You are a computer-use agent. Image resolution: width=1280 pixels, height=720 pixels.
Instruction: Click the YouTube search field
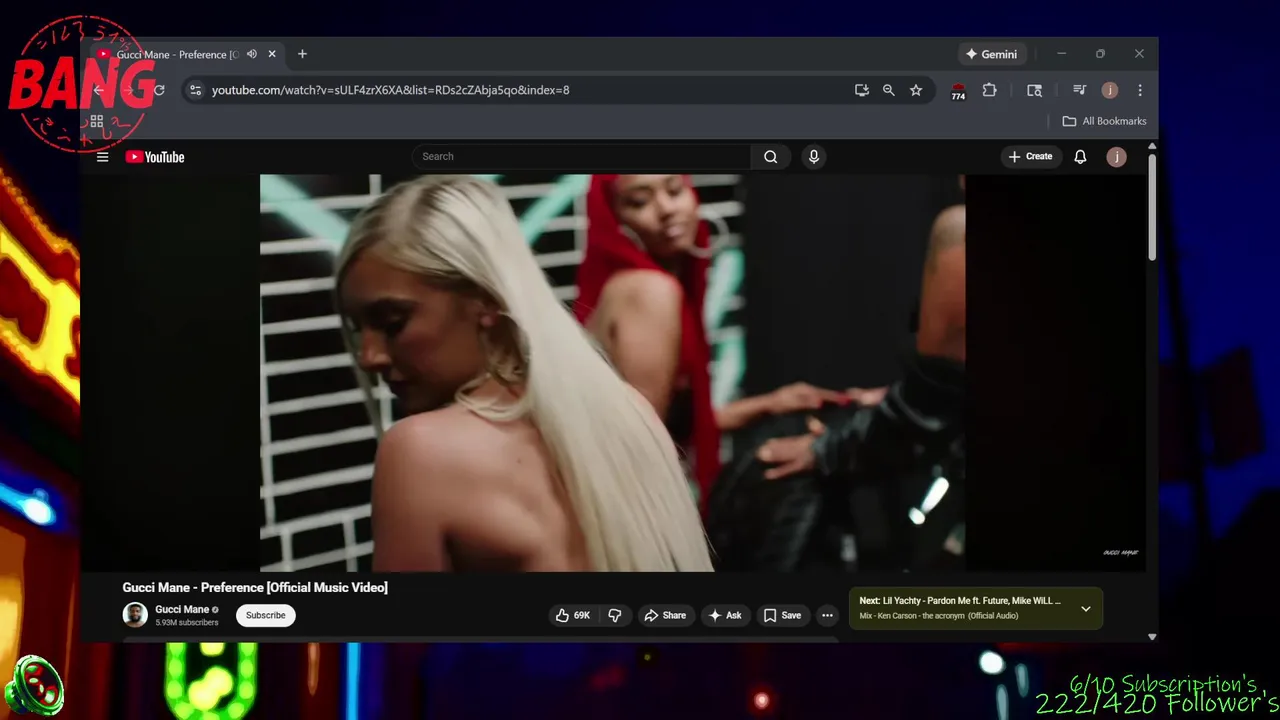(581, 157)
